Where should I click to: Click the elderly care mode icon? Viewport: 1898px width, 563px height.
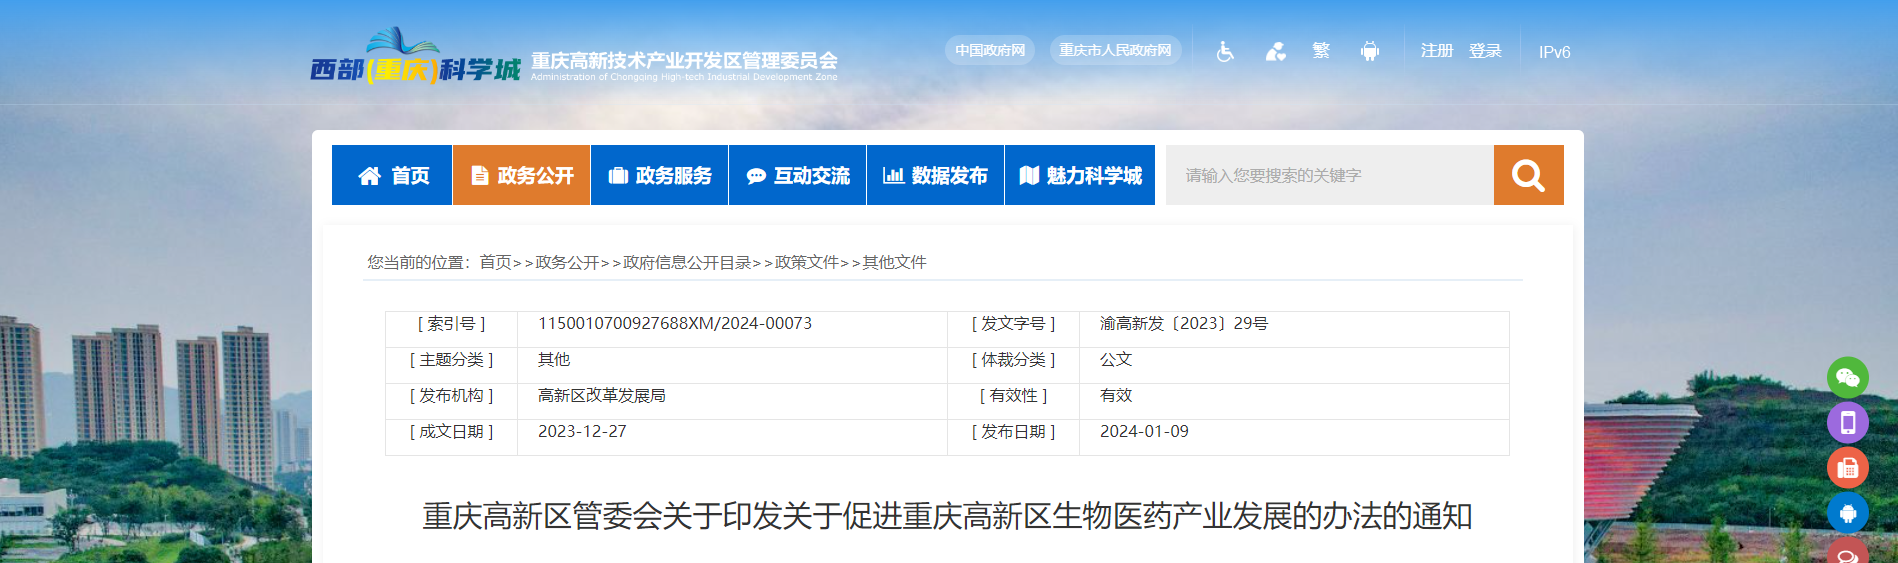tap(1275, 51)
